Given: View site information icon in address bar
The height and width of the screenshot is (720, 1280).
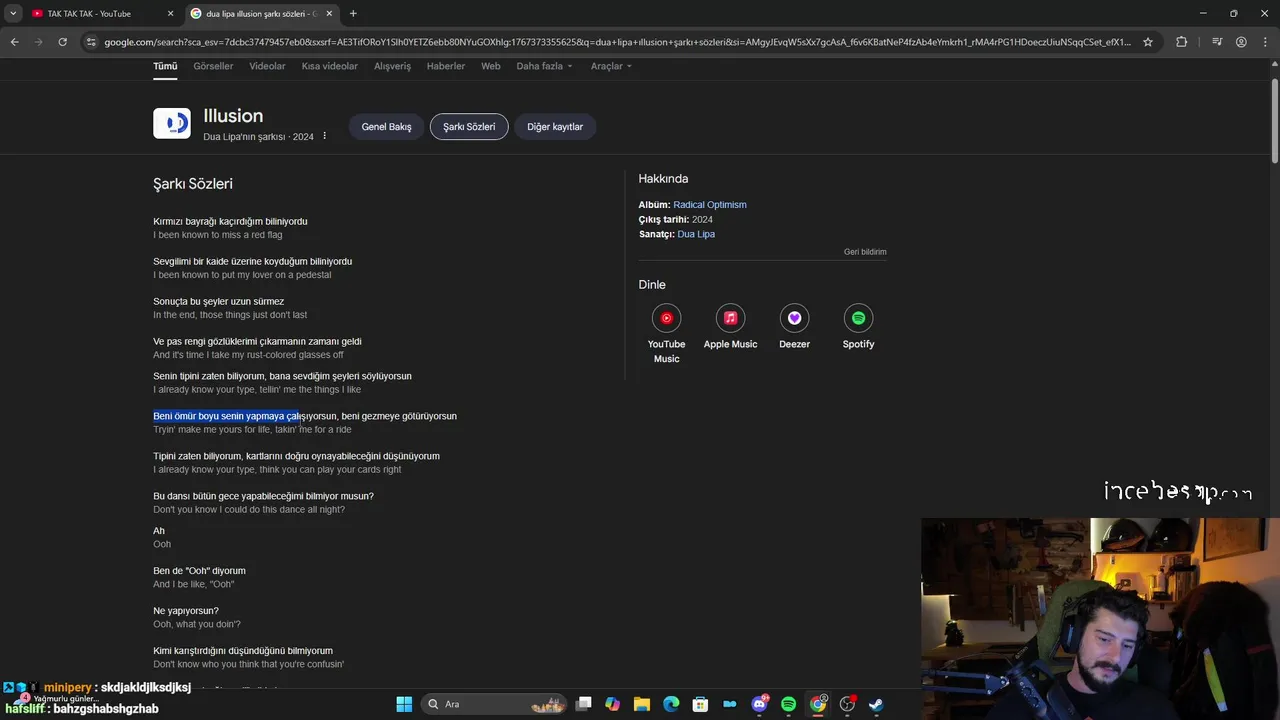Looking at the screenshot, I should (x=91, y=42).
